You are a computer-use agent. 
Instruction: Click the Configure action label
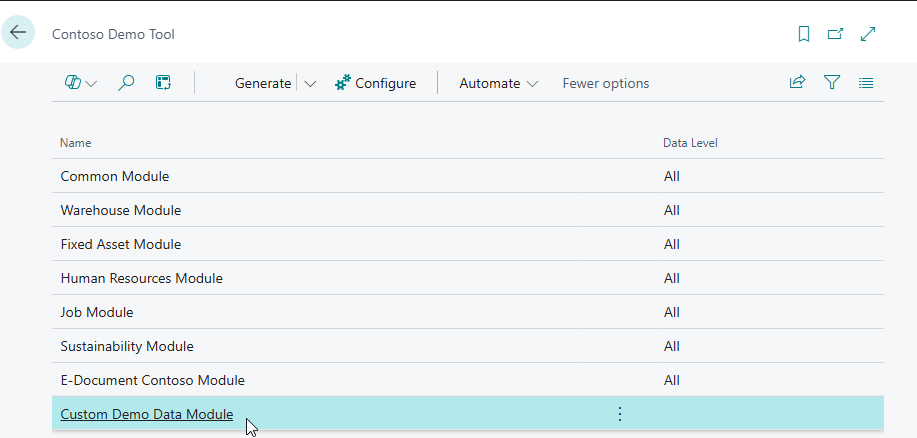click(x=385, y=84)
